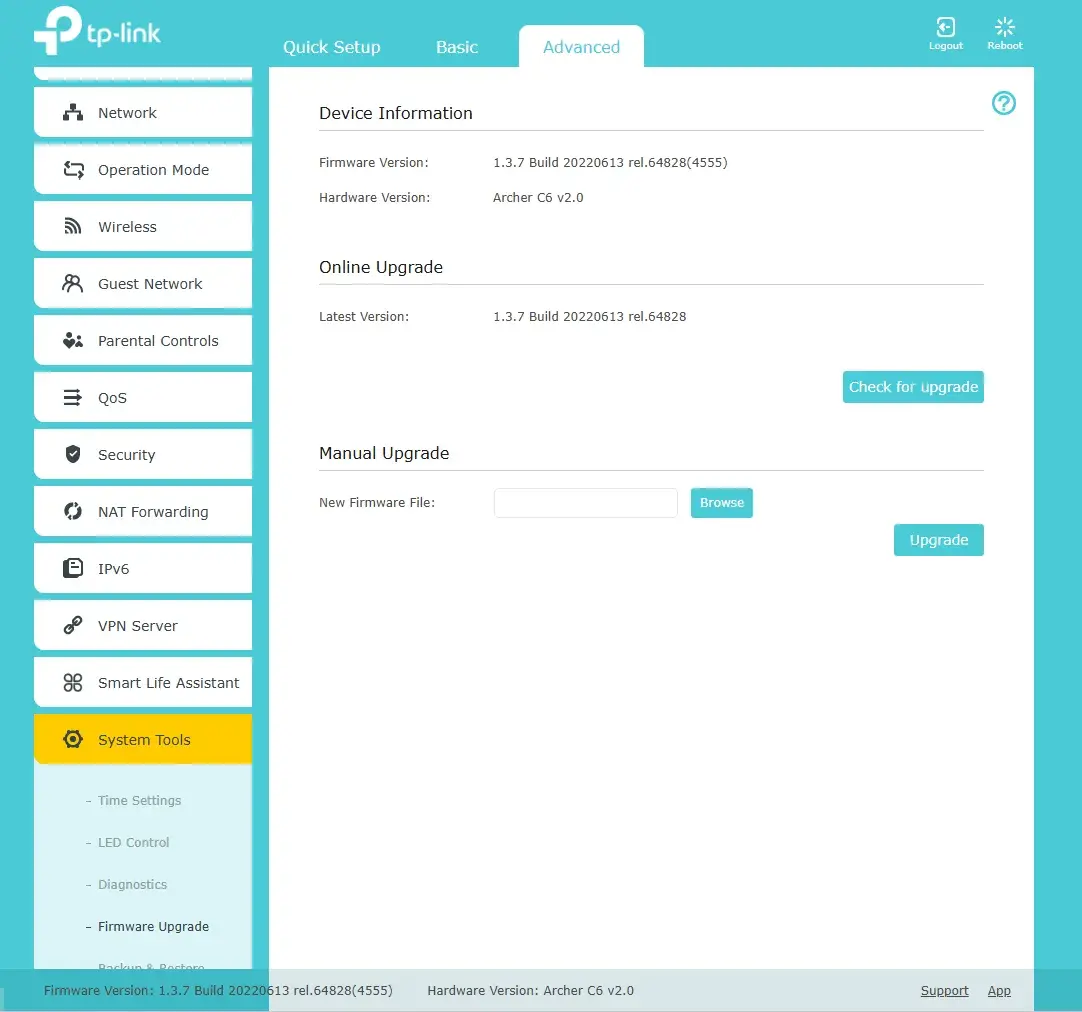Open the Support link
The height and width of the screenshot is (1012, 1082).
point(944,991)
